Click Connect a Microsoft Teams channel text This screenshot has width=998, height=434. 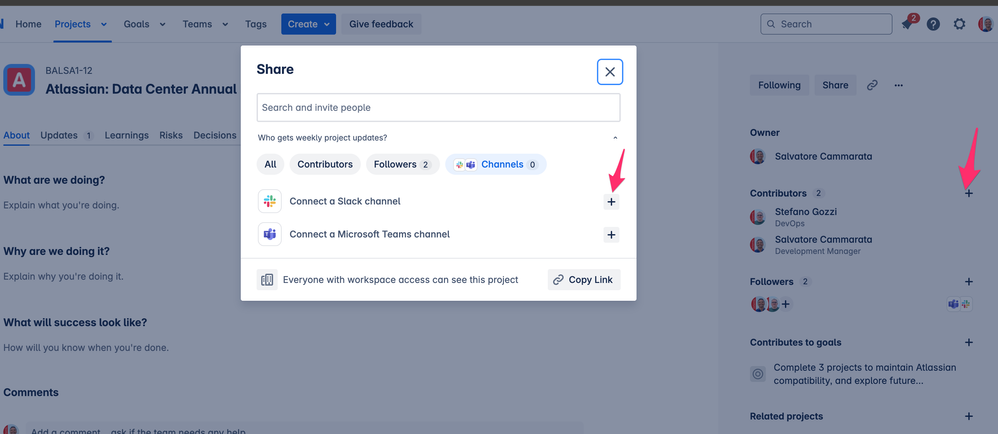(x=370, y=234)
